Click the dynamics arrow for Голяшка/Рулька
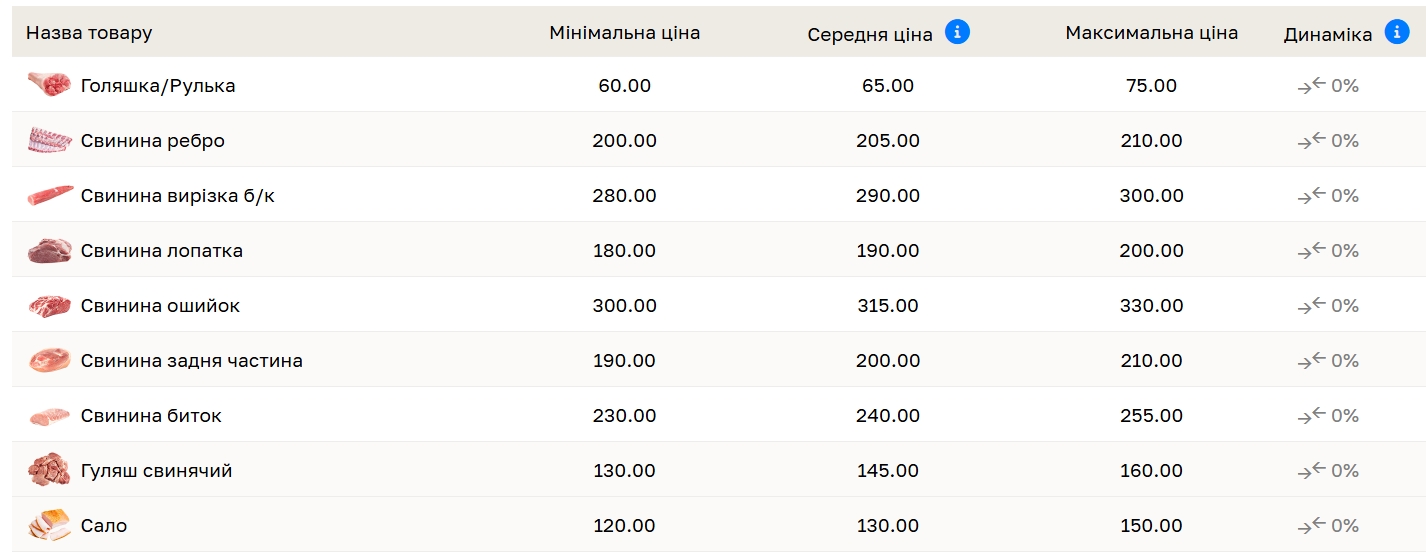1426x555 pixels. [x=1311, y=86]
